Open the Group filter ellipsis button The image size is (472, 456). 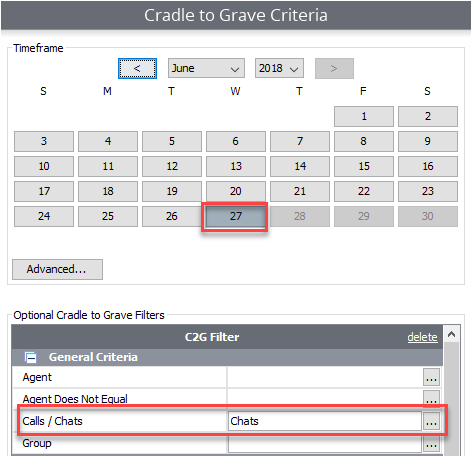(x=431, y=444)
